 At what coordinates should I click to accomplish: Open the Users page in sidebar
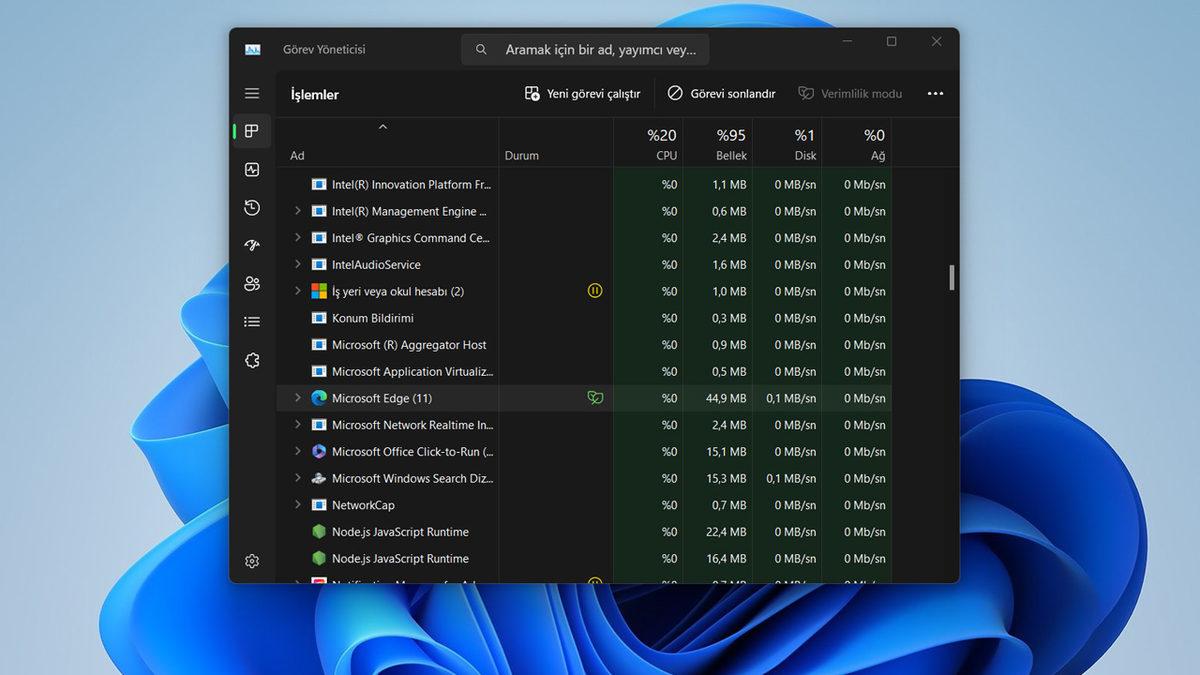(252, 284)
